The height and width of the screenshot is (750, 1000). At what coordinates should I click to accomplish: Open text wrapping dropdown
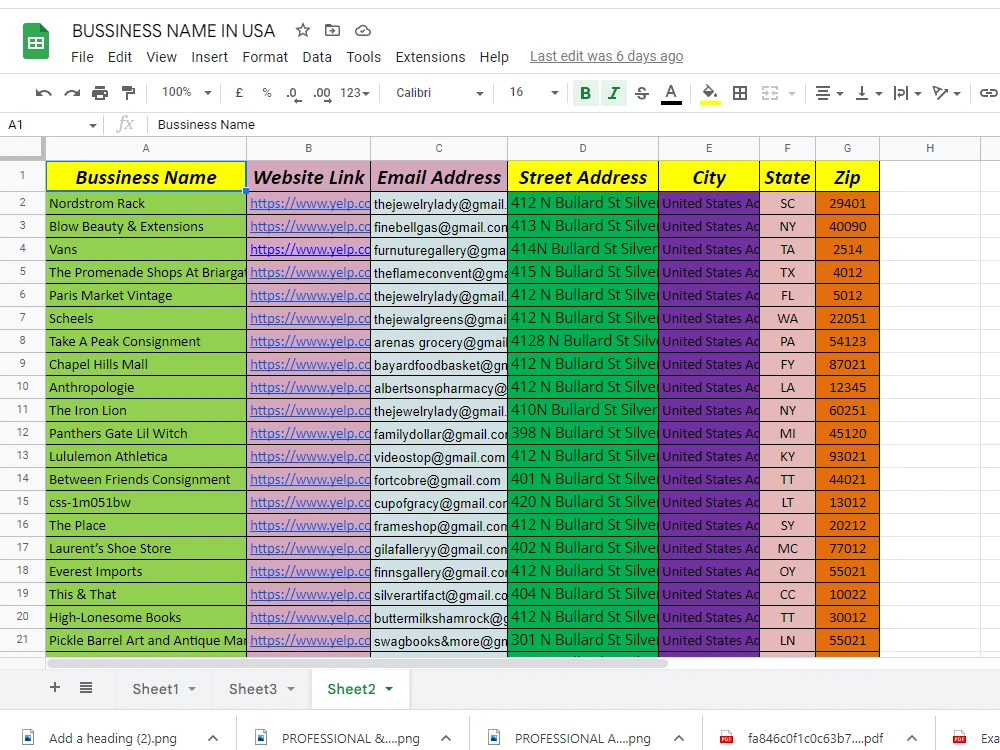[x=908, y=93]
